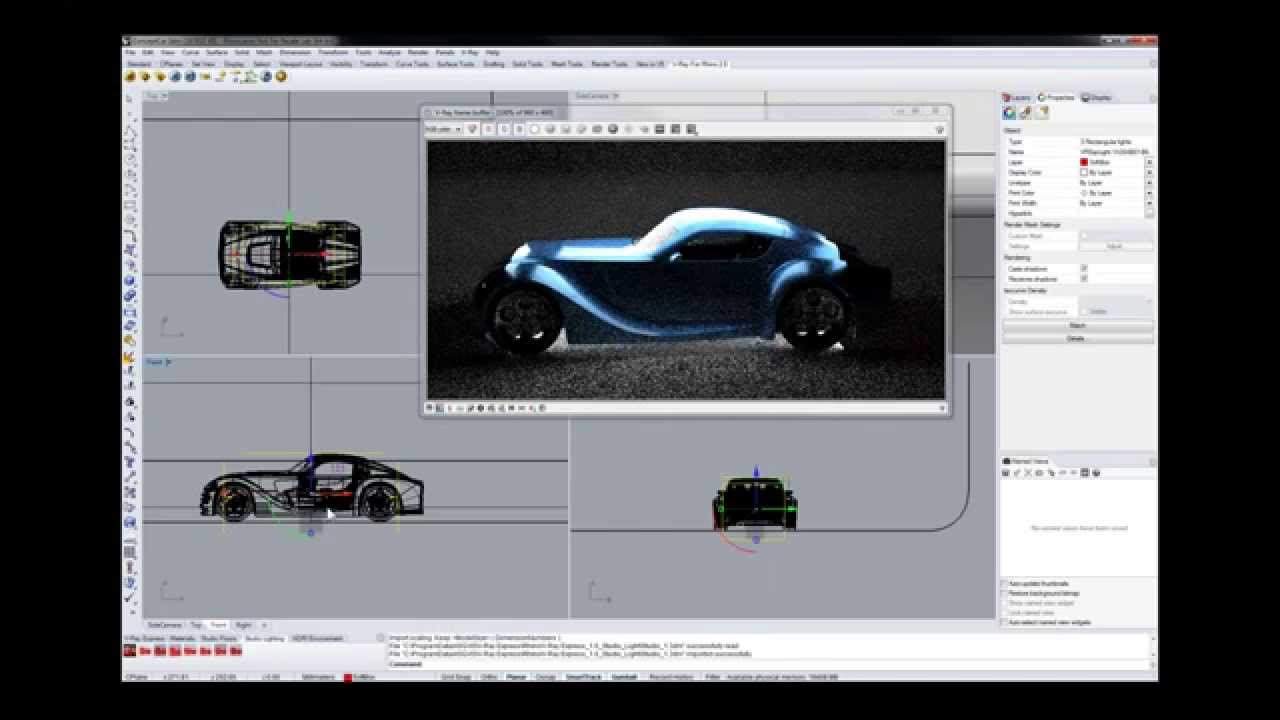Viewport: 1280px width, 720px height.
Task: Open SideCamera viewport title menu arrow
Action: pos(616,96)
